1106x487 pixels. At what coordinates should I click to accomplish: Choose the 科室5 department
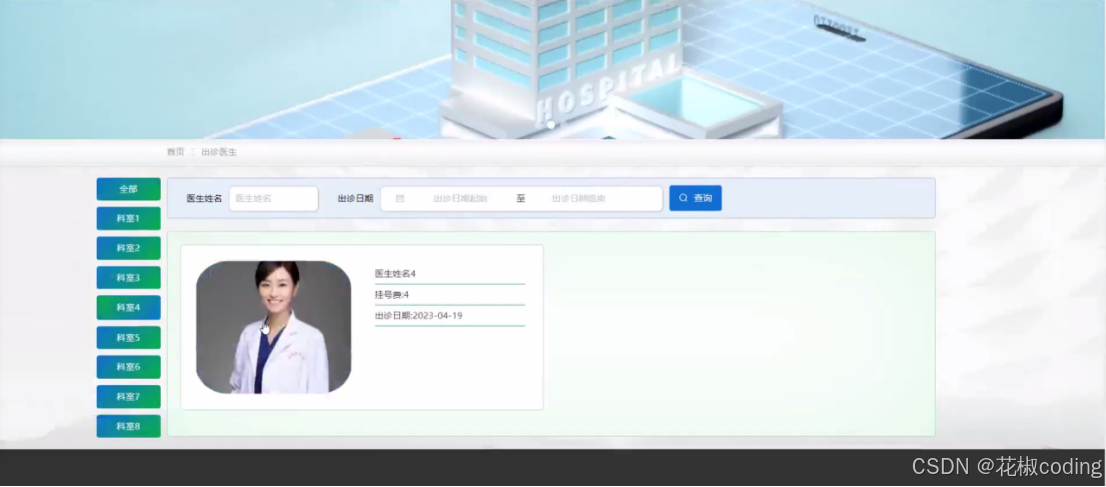click(x=128, y=337)
